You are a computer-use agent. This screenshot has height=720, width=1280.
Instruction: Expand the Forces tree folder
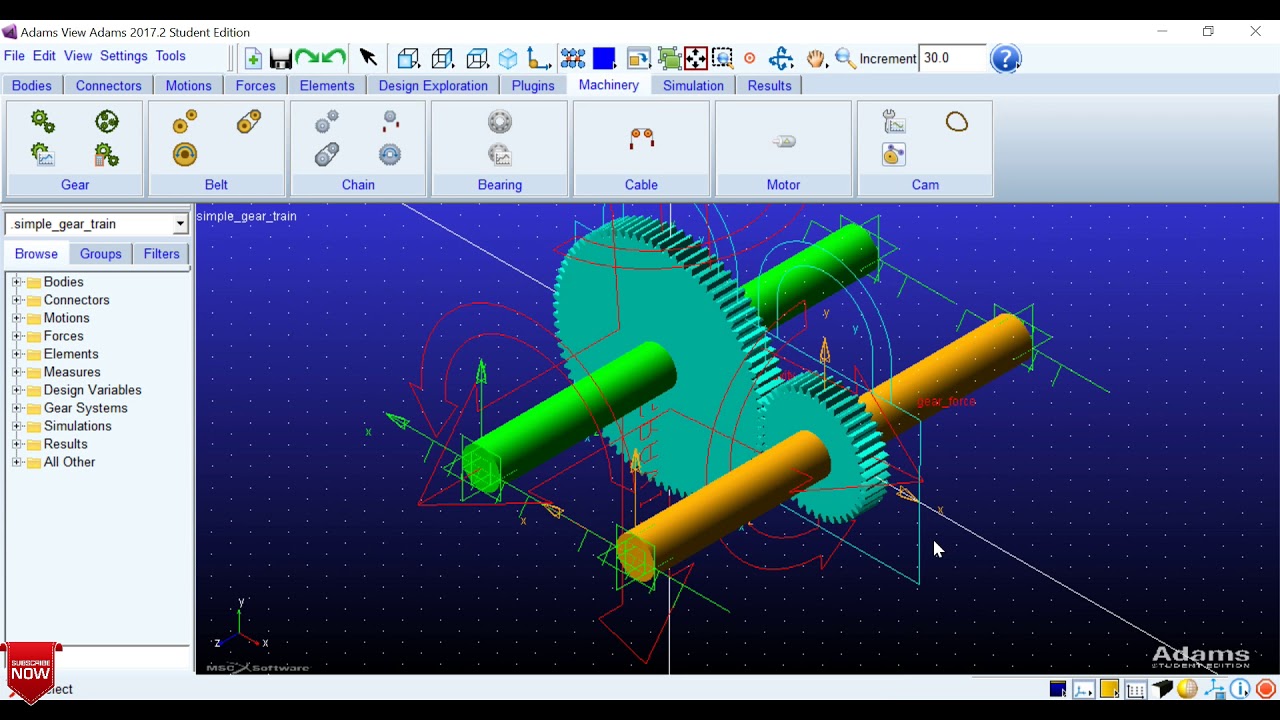[x=16, y=336]
